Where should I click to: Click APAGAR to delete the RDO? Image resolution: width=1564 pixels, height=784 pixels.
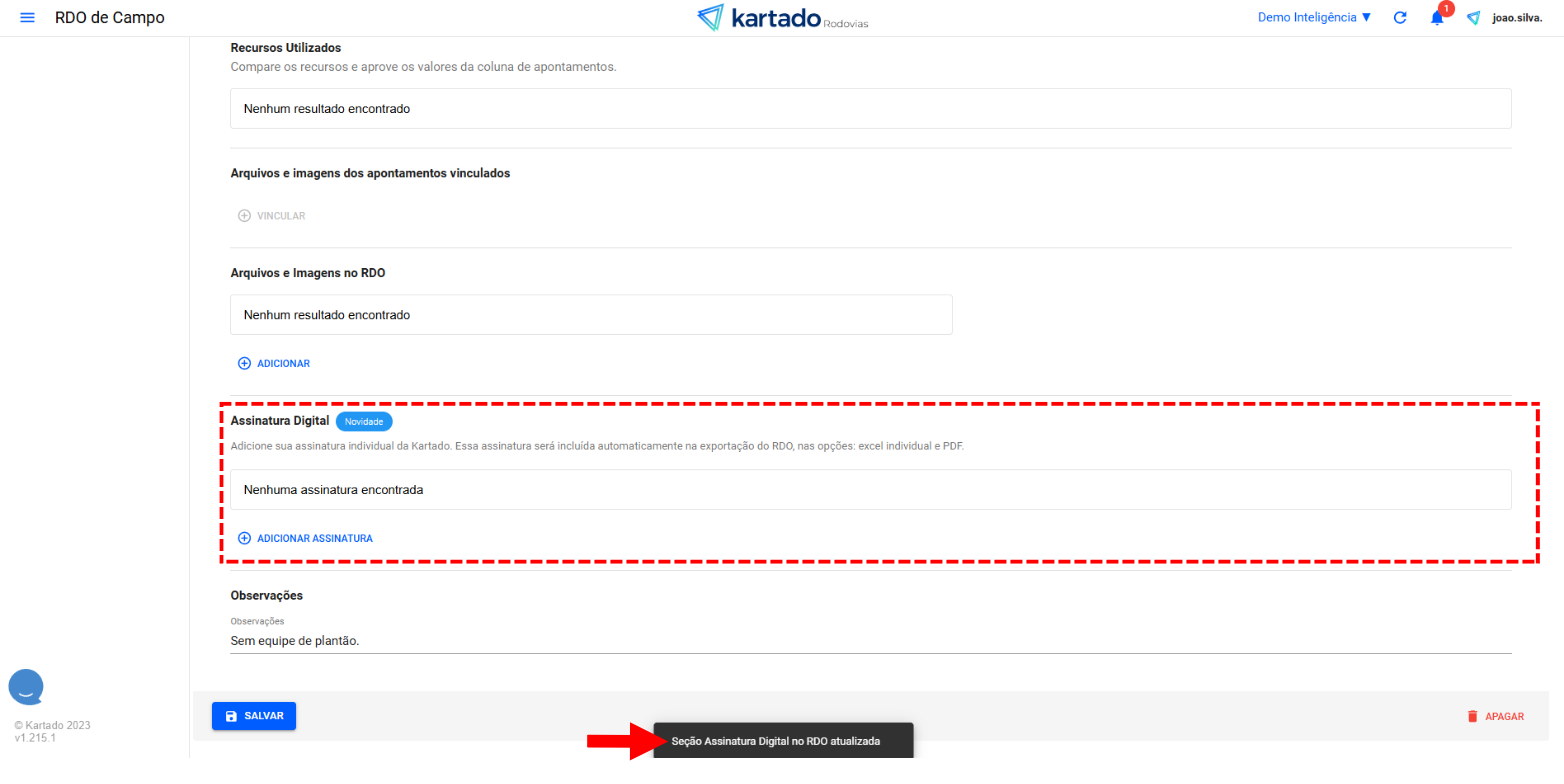[1495, 716]
